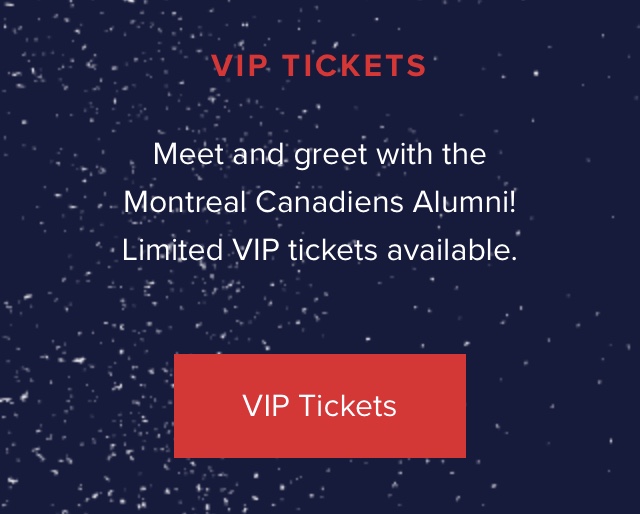Click 'Limited VIP tickets available.' text
Image resolution: width=640 pixels, height=514 pixels.
tap(320, 250)
